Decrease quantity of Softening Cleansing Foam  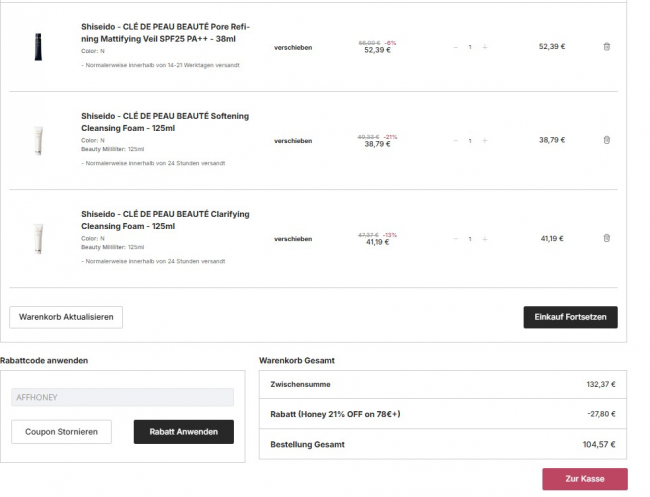(455, 140)
